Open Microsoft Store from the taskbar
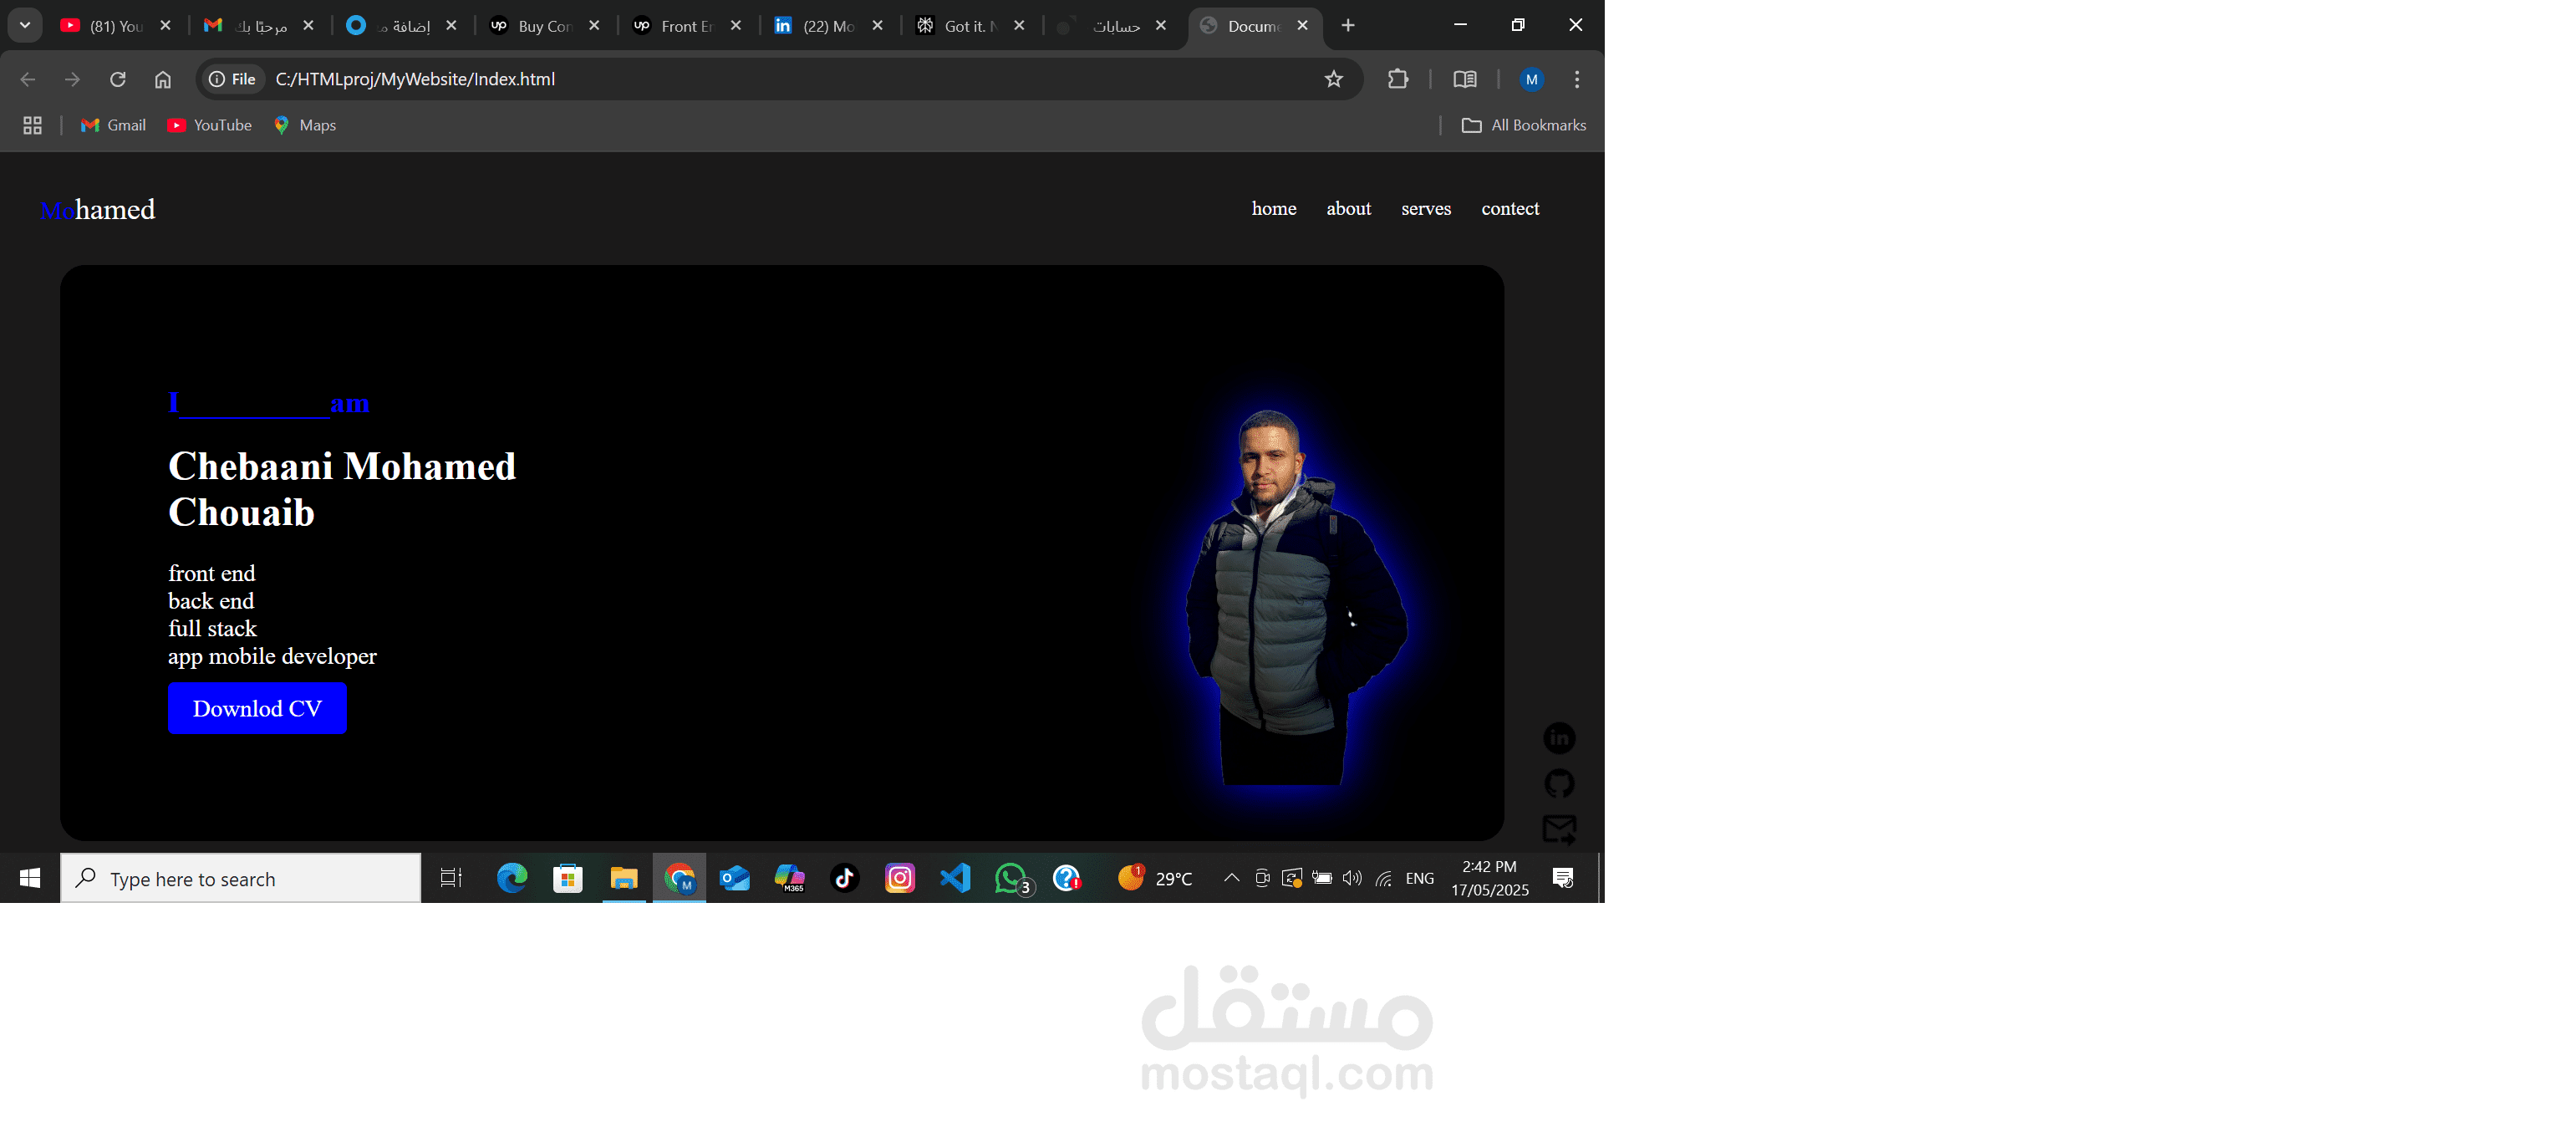The height and width of the screenshot is (1122, 2576). (x=568, y=878)
